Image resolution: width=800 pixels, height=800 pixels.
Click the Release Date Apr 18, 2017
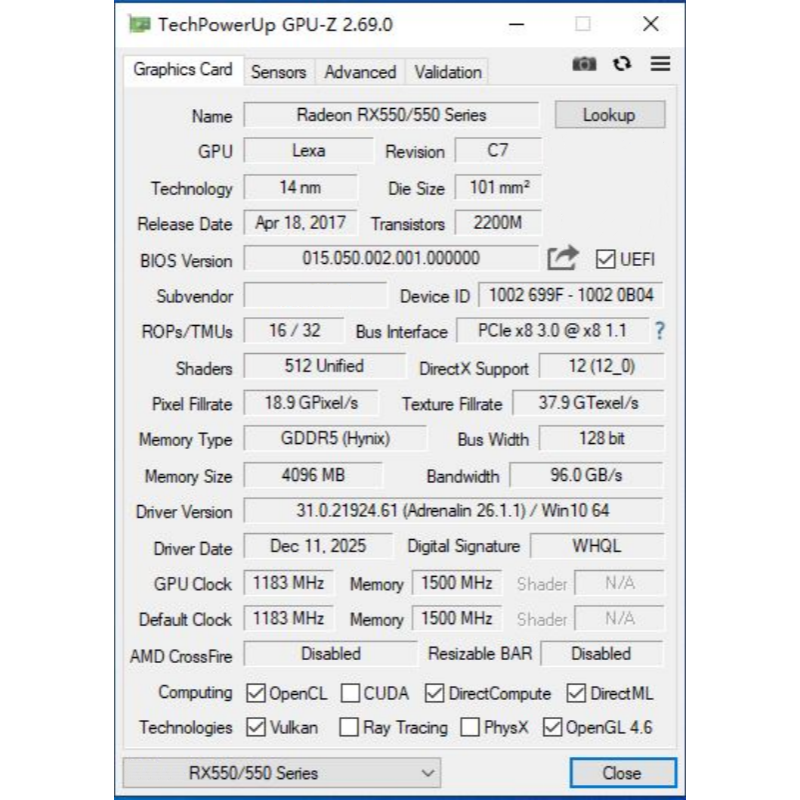(x=301, y=223)
